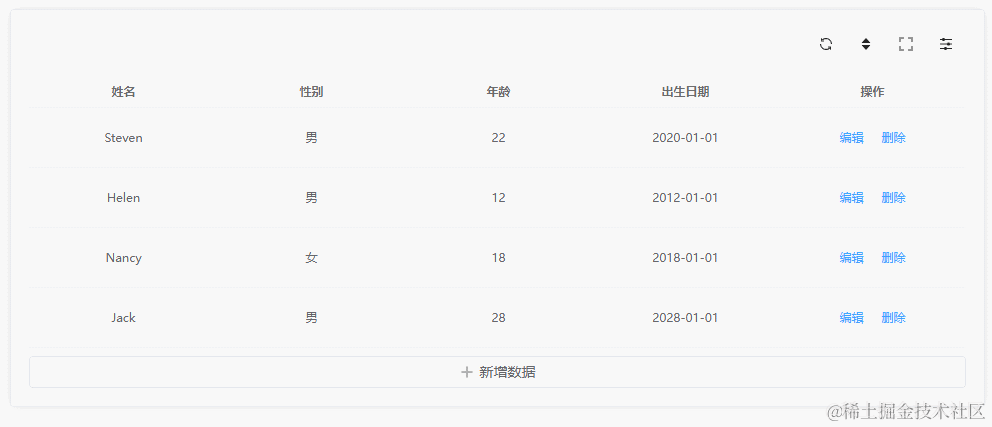
Task: Click the 性别 column header
Action: [311, 92]
